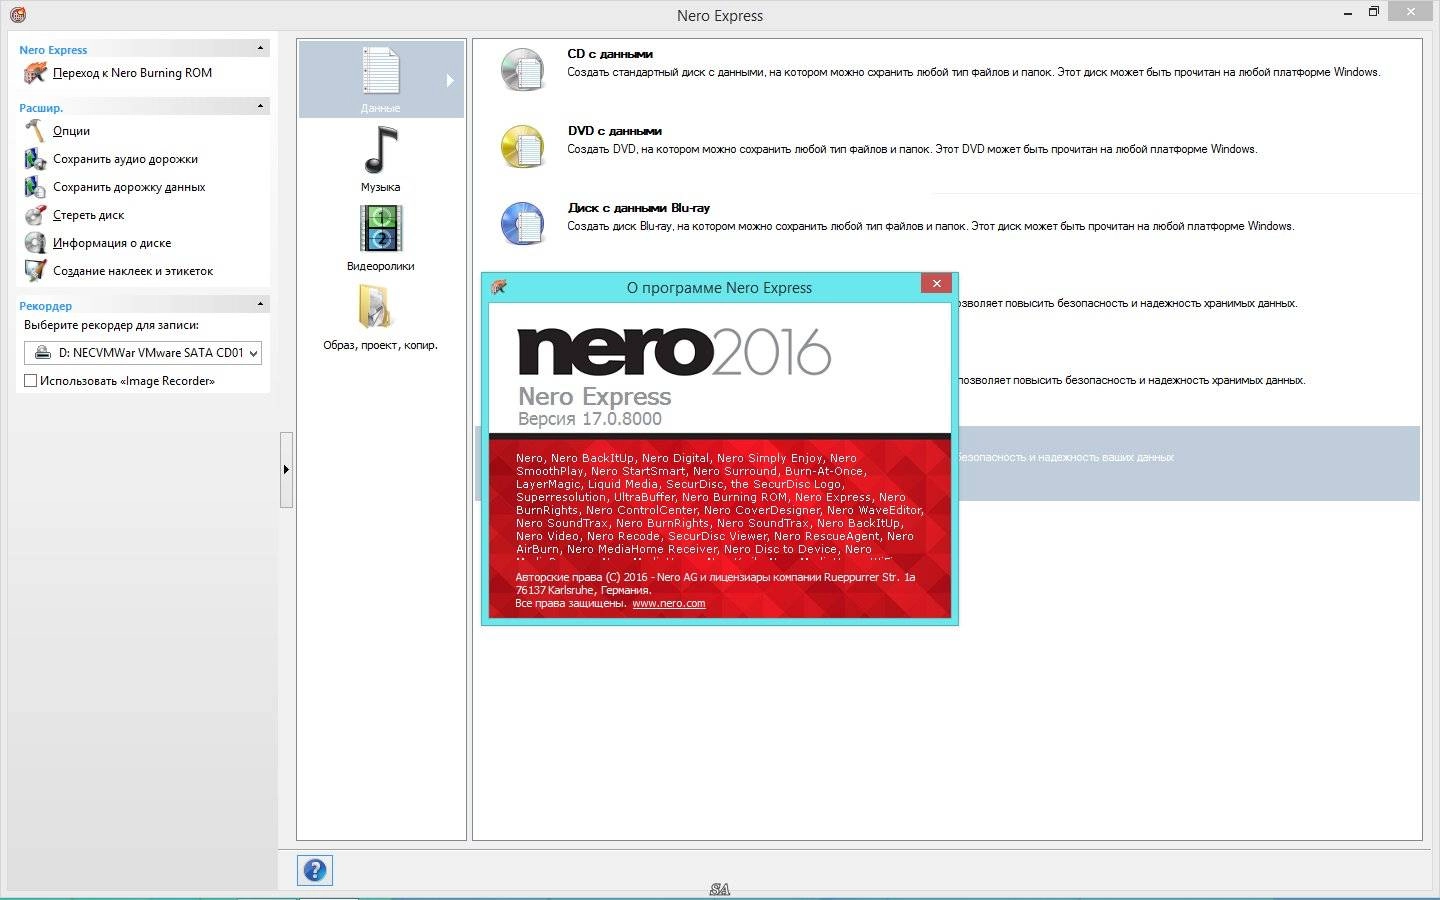The width and height of the screenshot is (1440, 900).
Task: Click the Стереть диск eraser icon
Action: click(35, 215)
